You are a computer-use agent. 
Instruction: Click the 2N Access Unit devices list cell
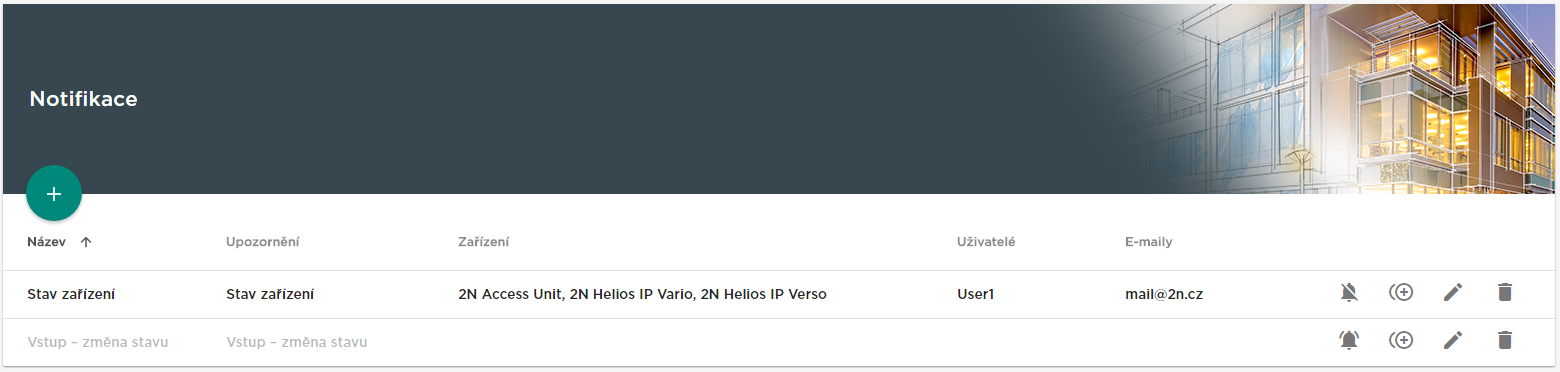coord(642,294)
